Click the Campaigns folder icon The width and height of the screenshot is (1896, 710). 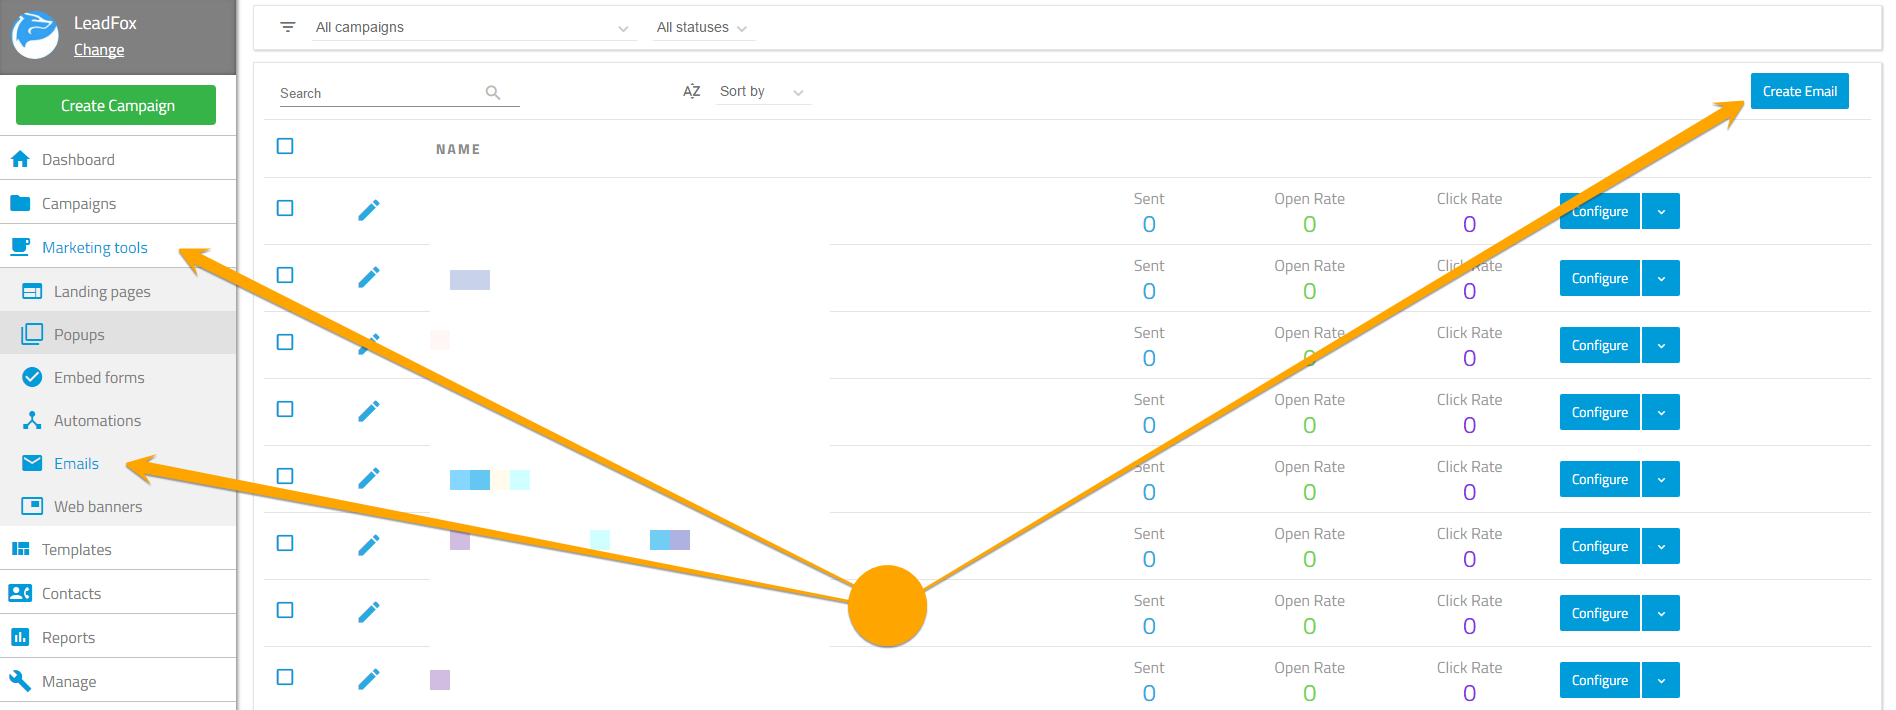(20, 203)
